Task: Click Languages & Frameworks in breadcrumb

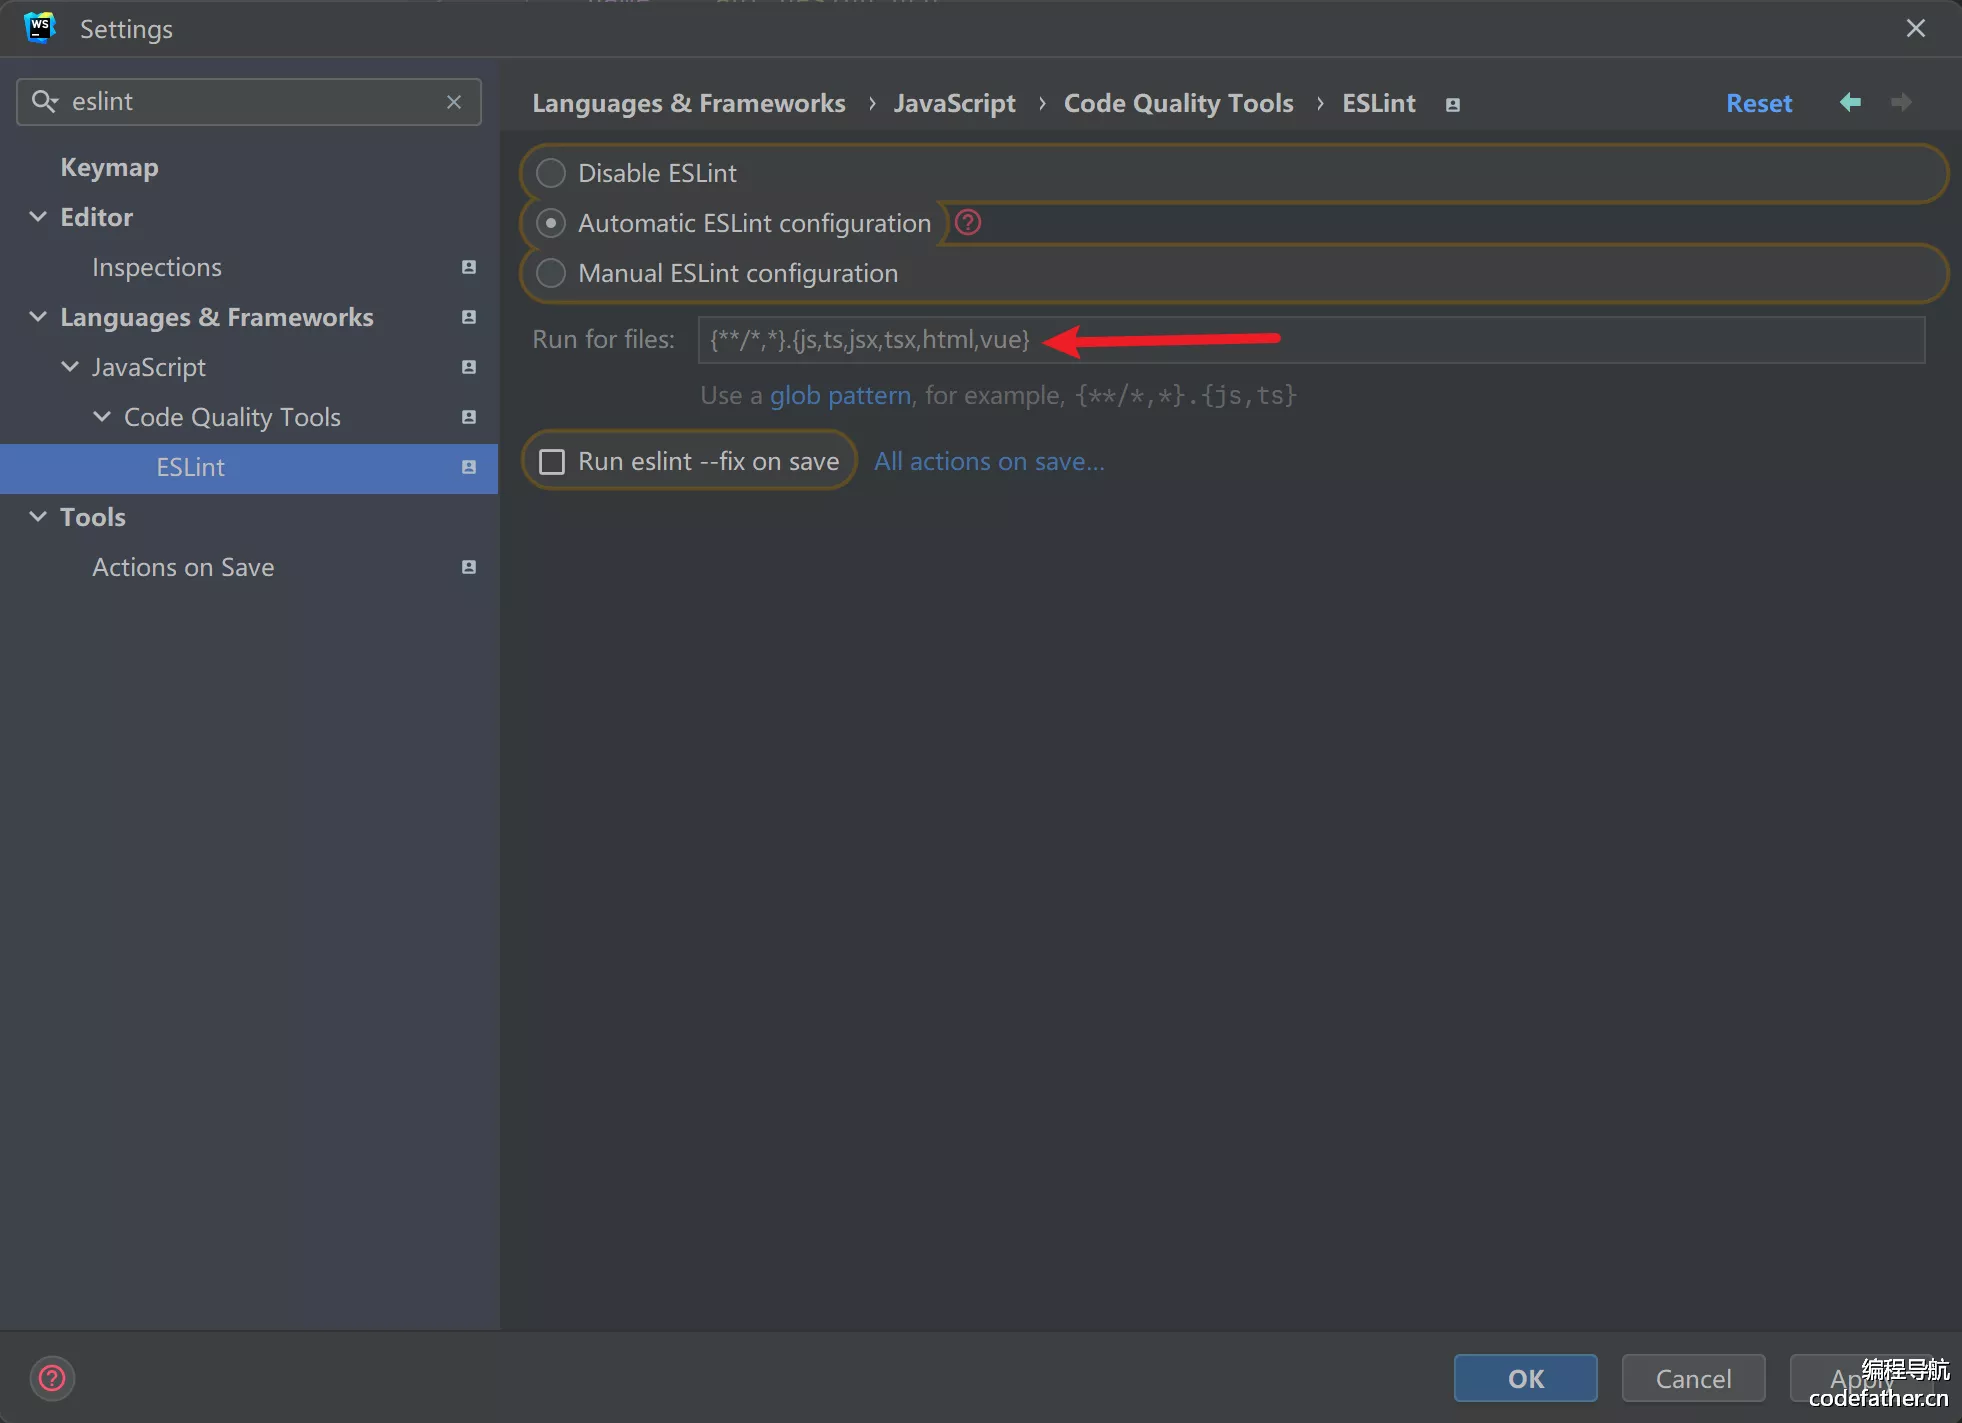Action: coord(688,103)
